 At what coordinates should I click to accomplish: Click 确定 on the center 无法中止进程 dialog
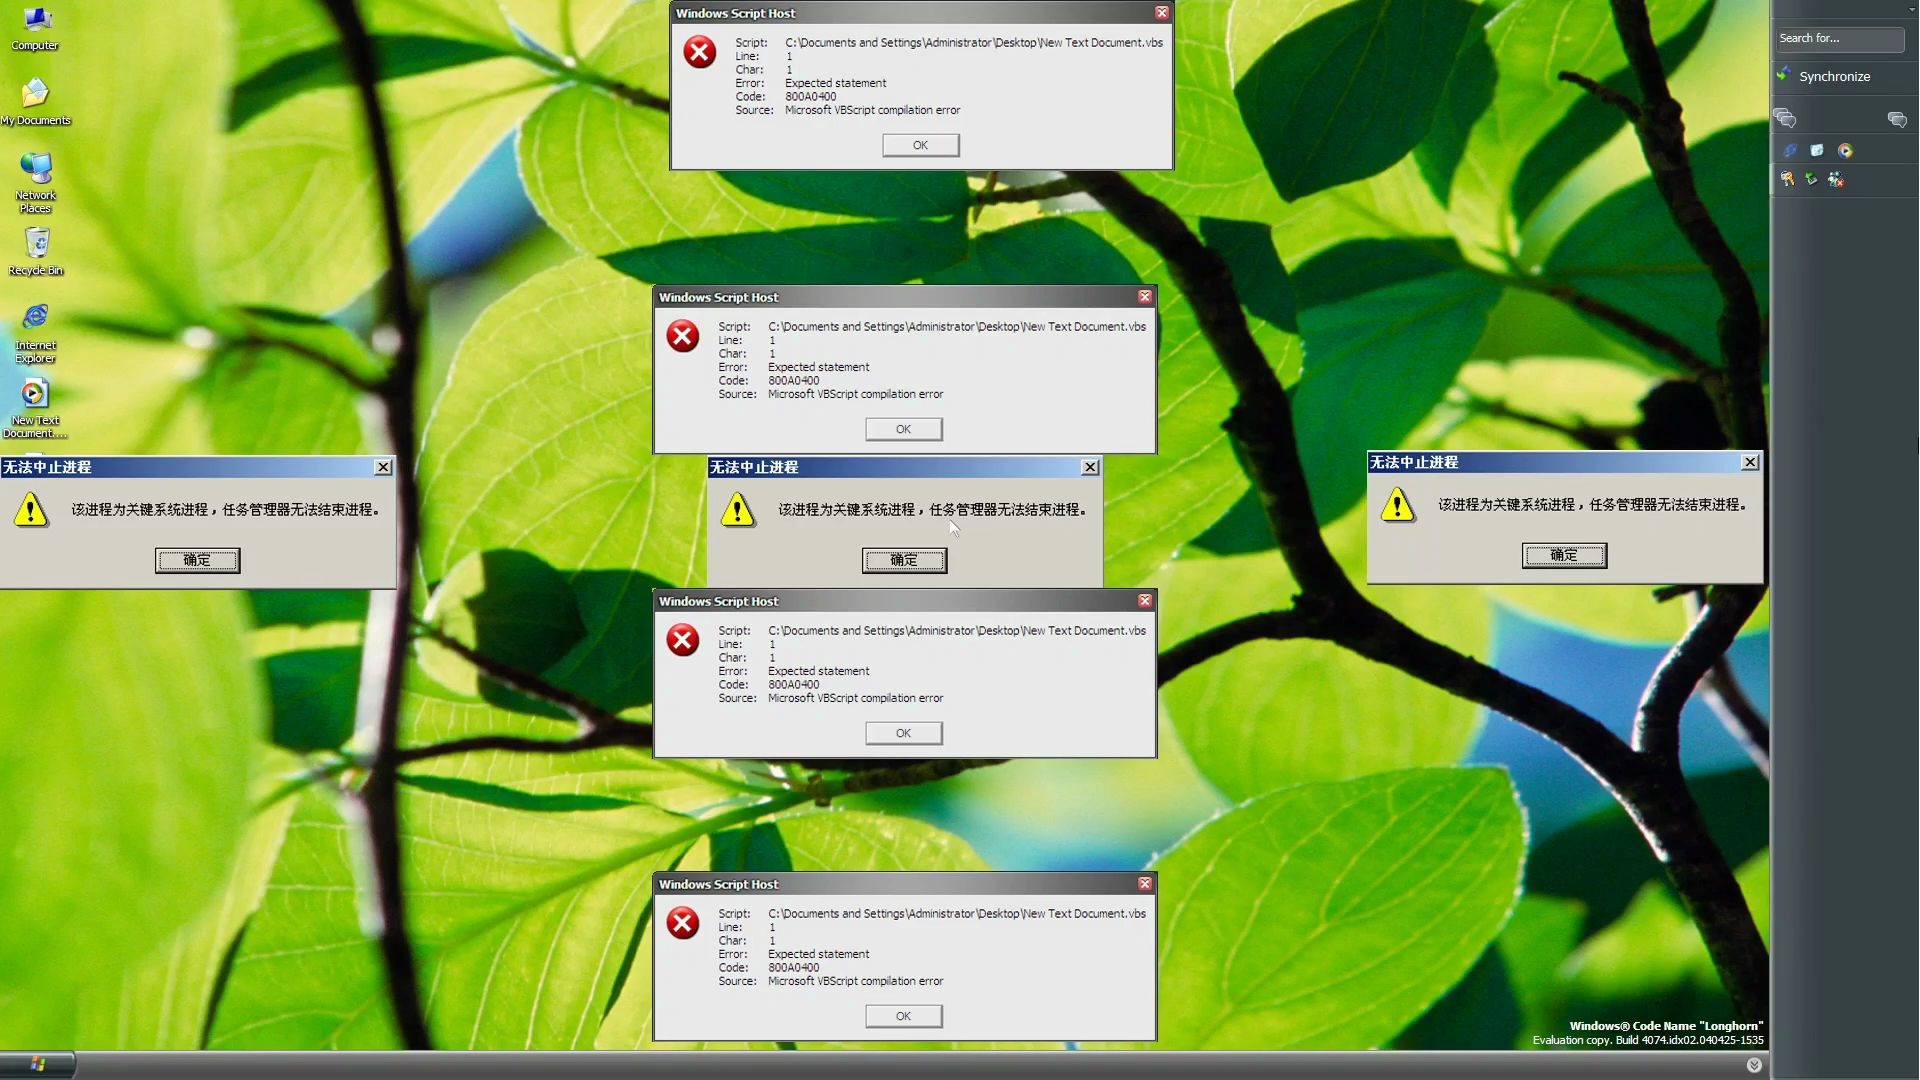point(903,559)
